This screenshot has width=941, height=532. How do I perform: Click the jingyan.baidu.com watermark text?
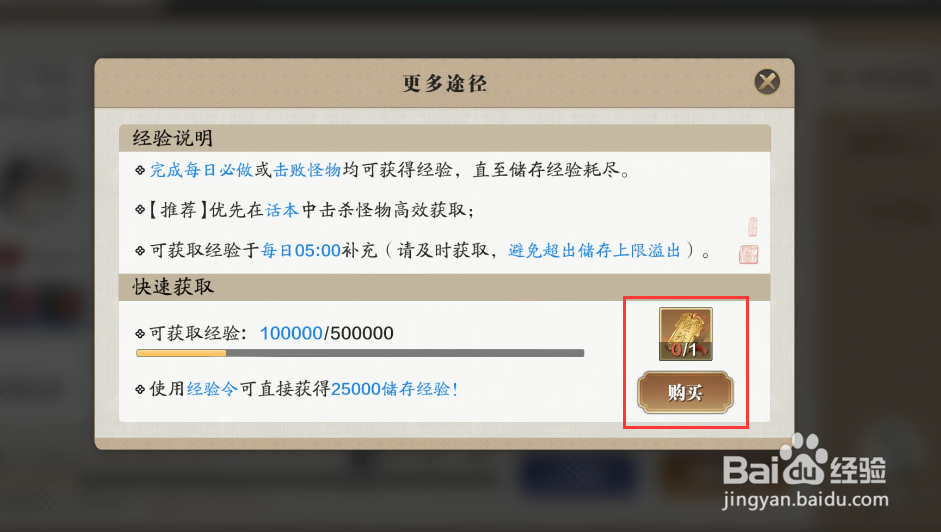click(x=805, y=500)
